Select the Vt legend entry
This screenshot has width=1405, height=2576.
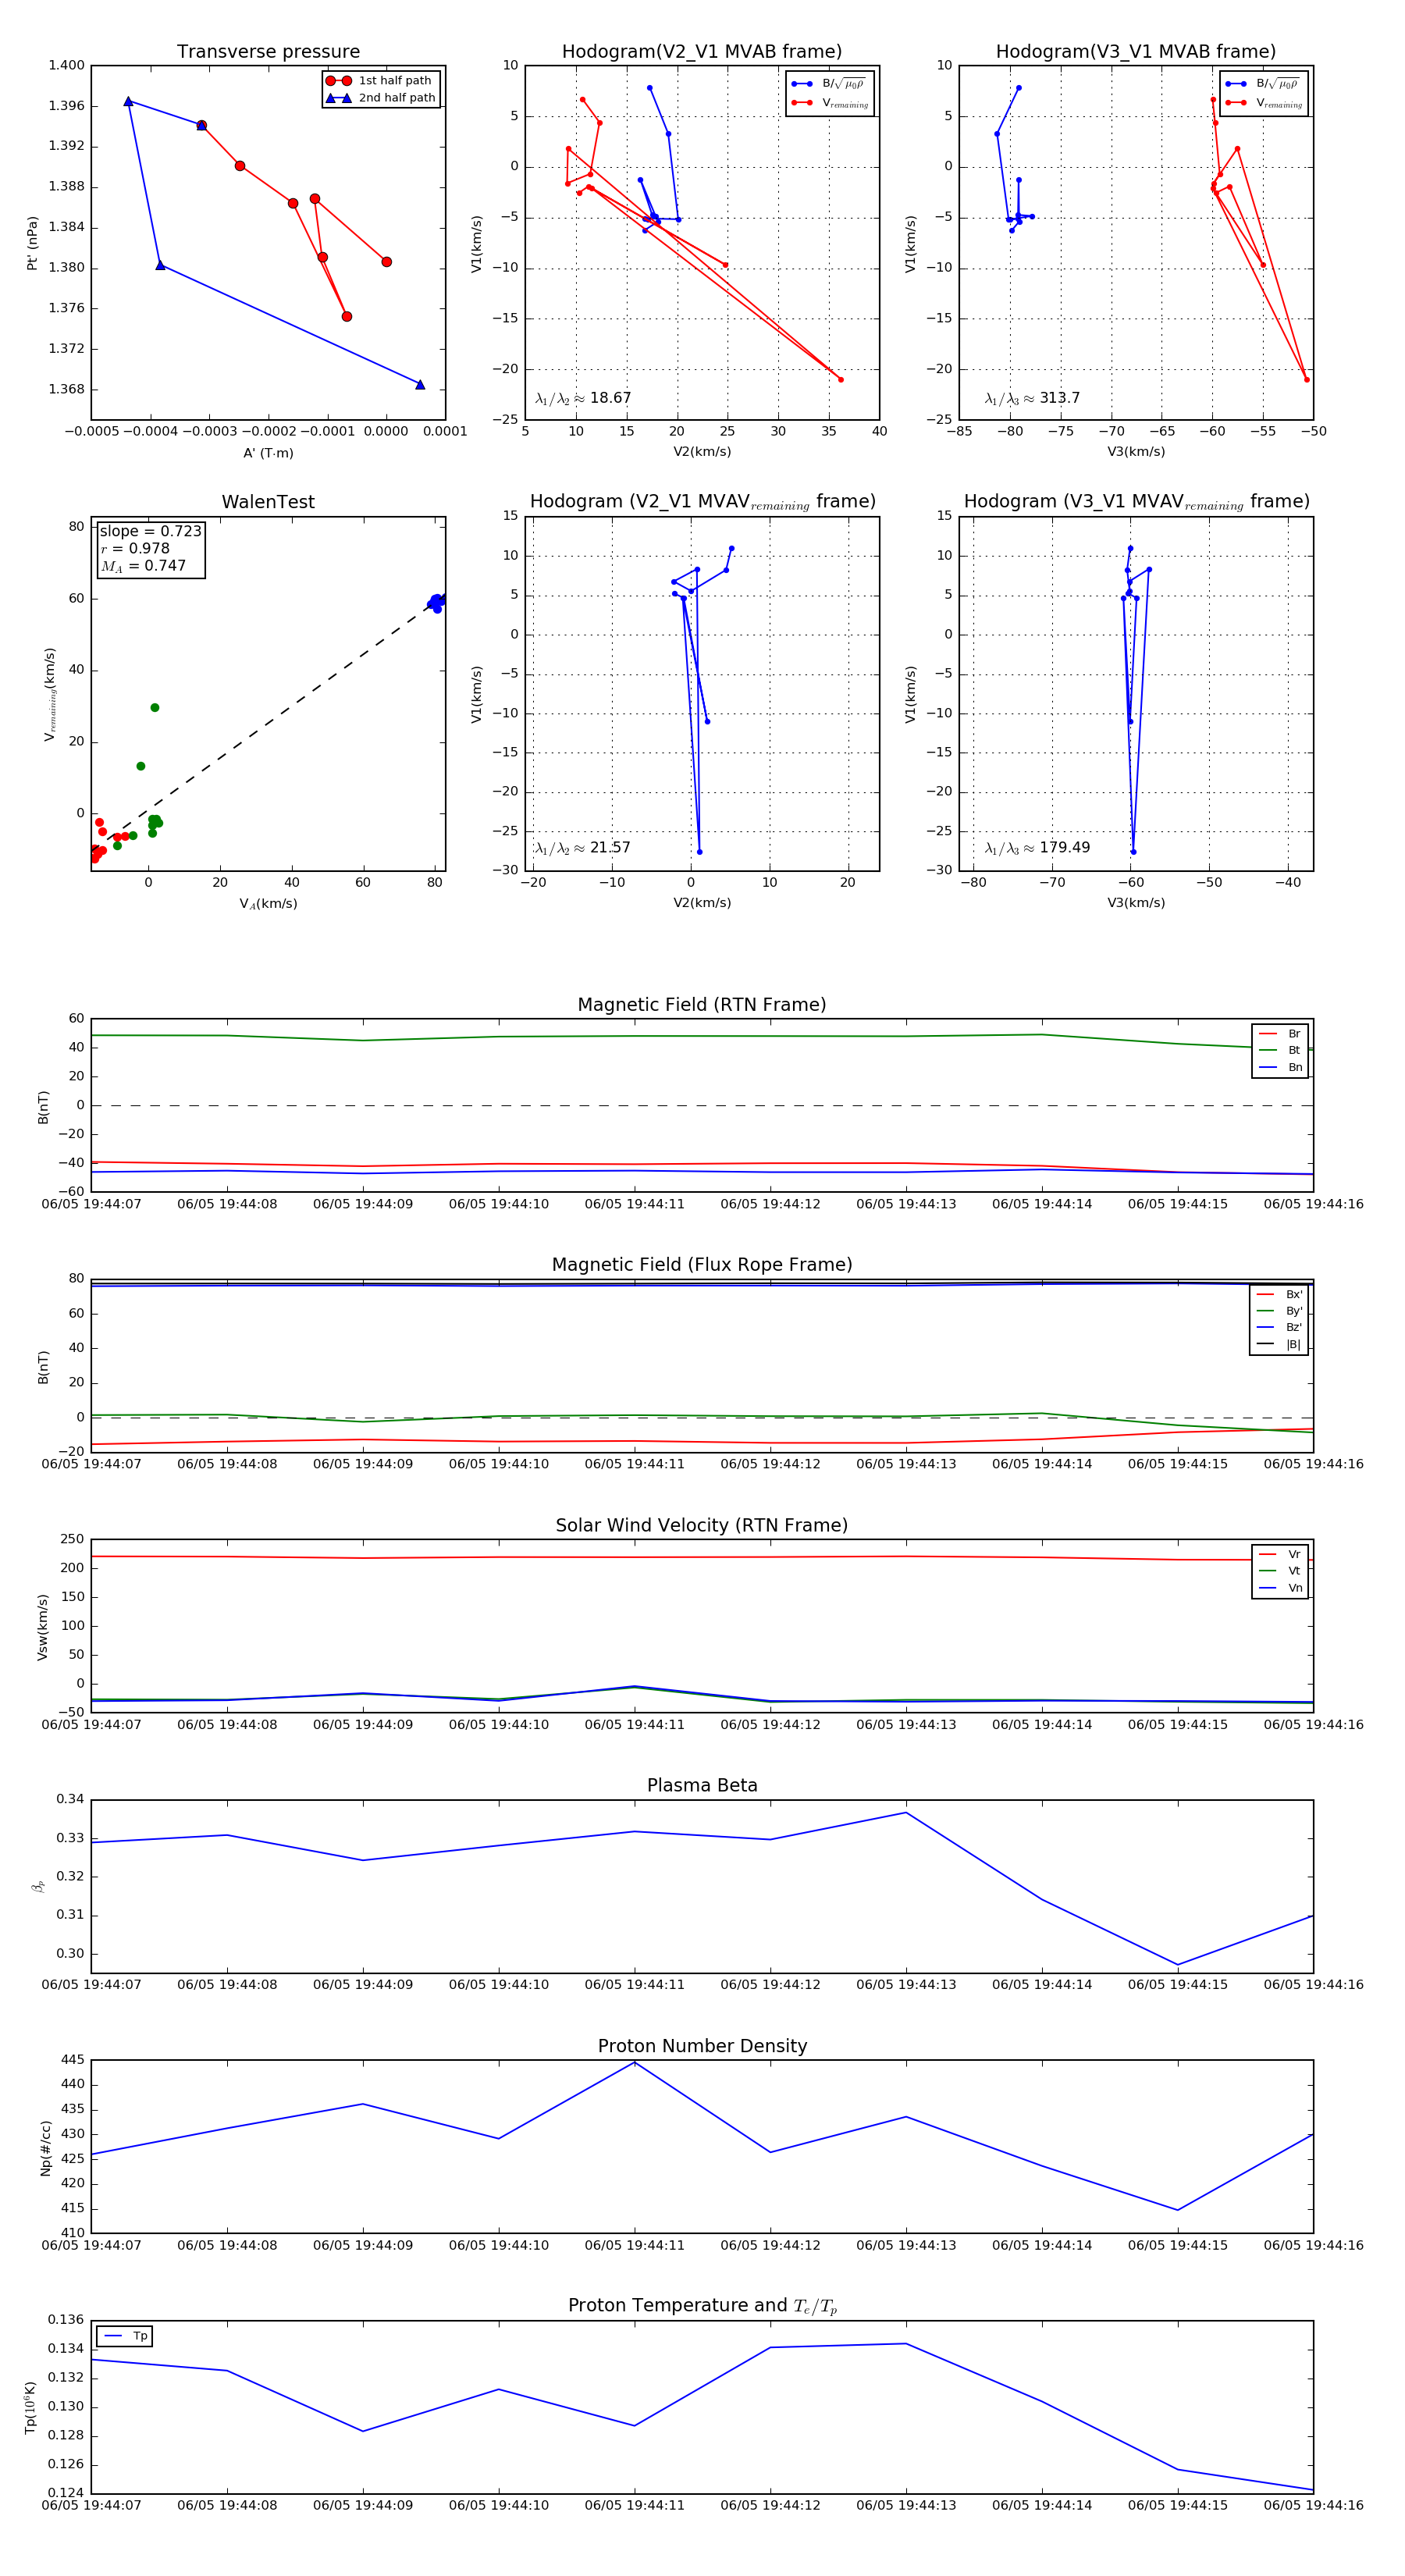coord(1280,1571)
